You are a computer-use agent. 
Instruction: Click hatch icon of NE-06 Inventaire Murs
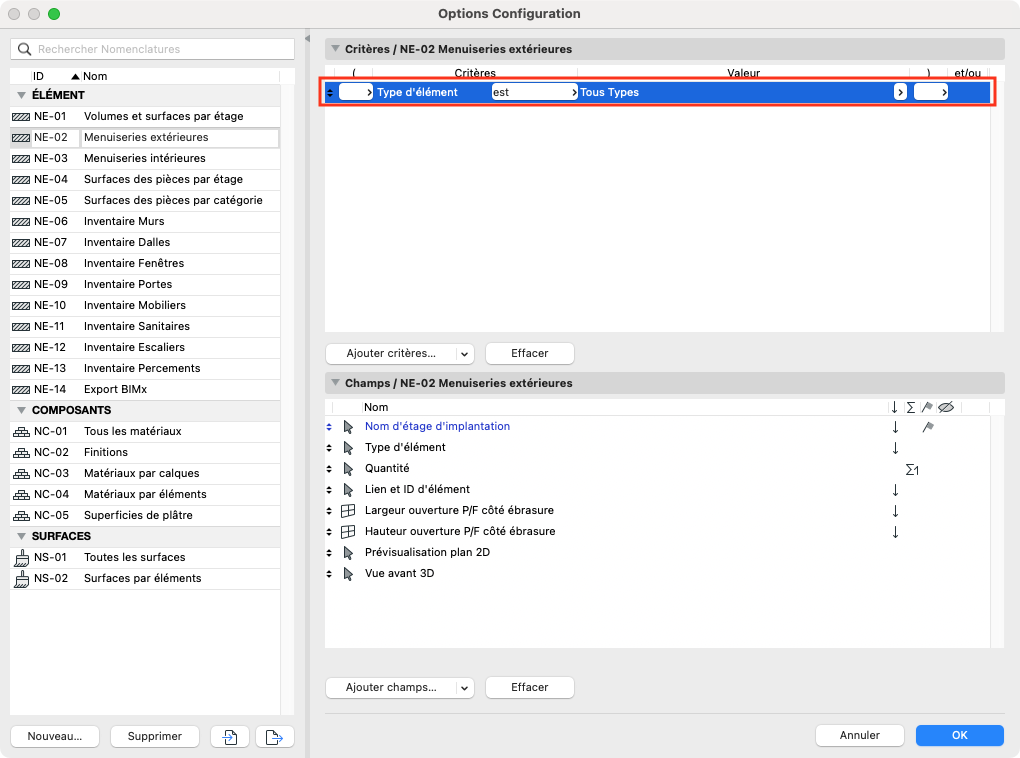21,222
